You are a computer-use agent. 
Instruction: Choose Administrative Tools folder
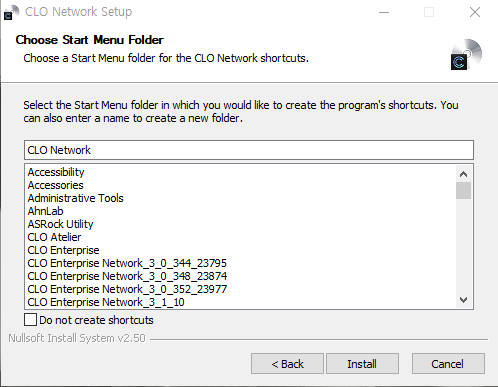(76, 198)
